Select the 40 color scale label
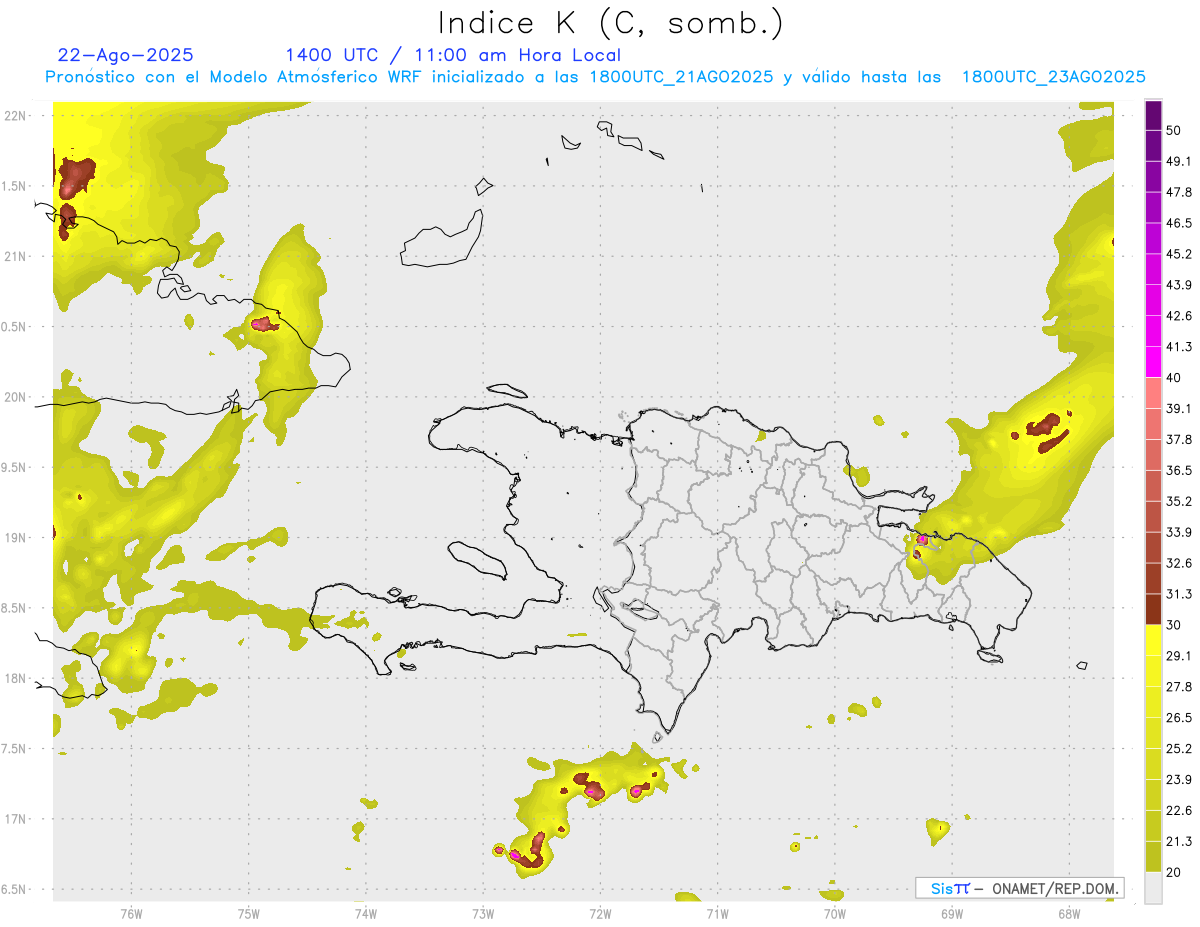 (x=1174, y=378)
